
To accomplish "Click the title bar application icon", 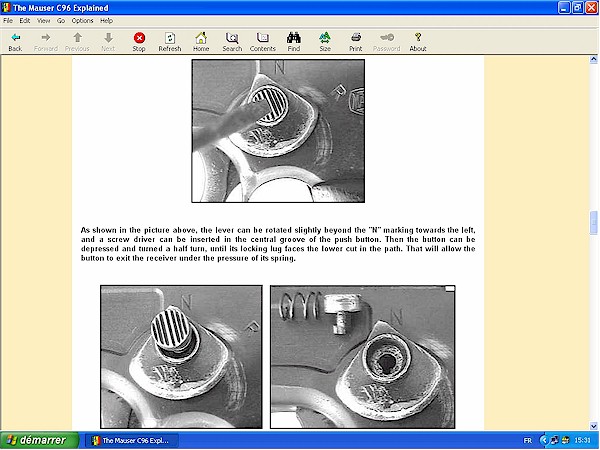I will 6,8.
